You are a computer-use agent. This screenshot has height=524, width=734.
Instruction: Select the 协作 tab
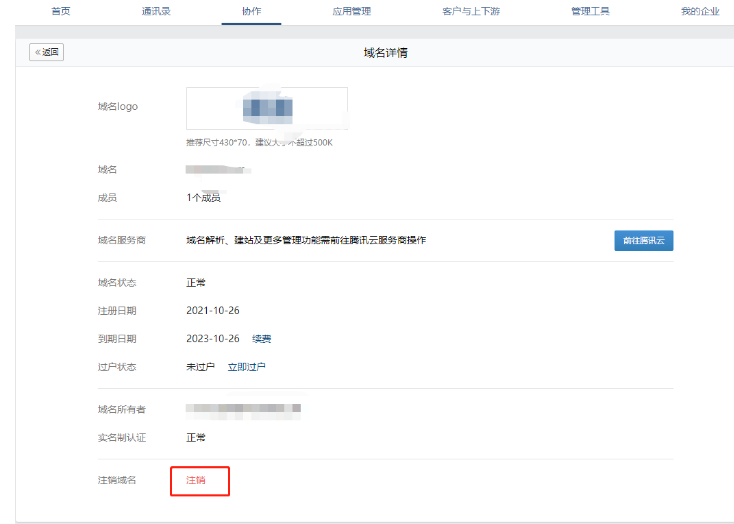click(252, 11)
